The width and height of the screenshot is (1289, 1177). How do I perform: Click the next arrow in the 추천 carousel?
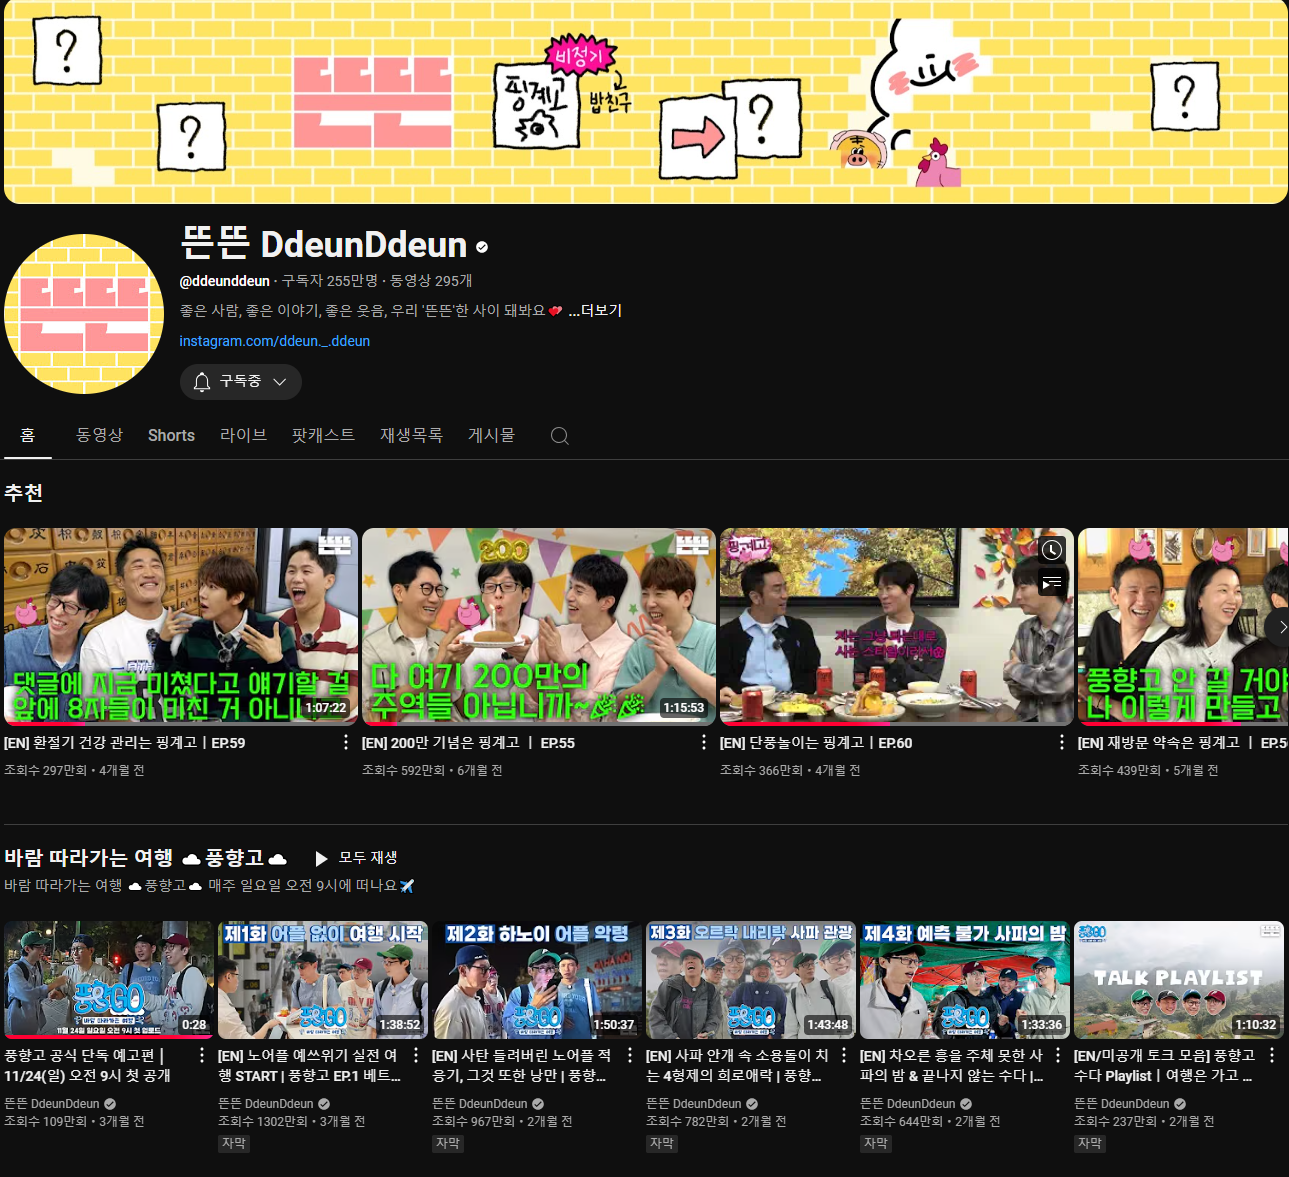click(1282, 627)
